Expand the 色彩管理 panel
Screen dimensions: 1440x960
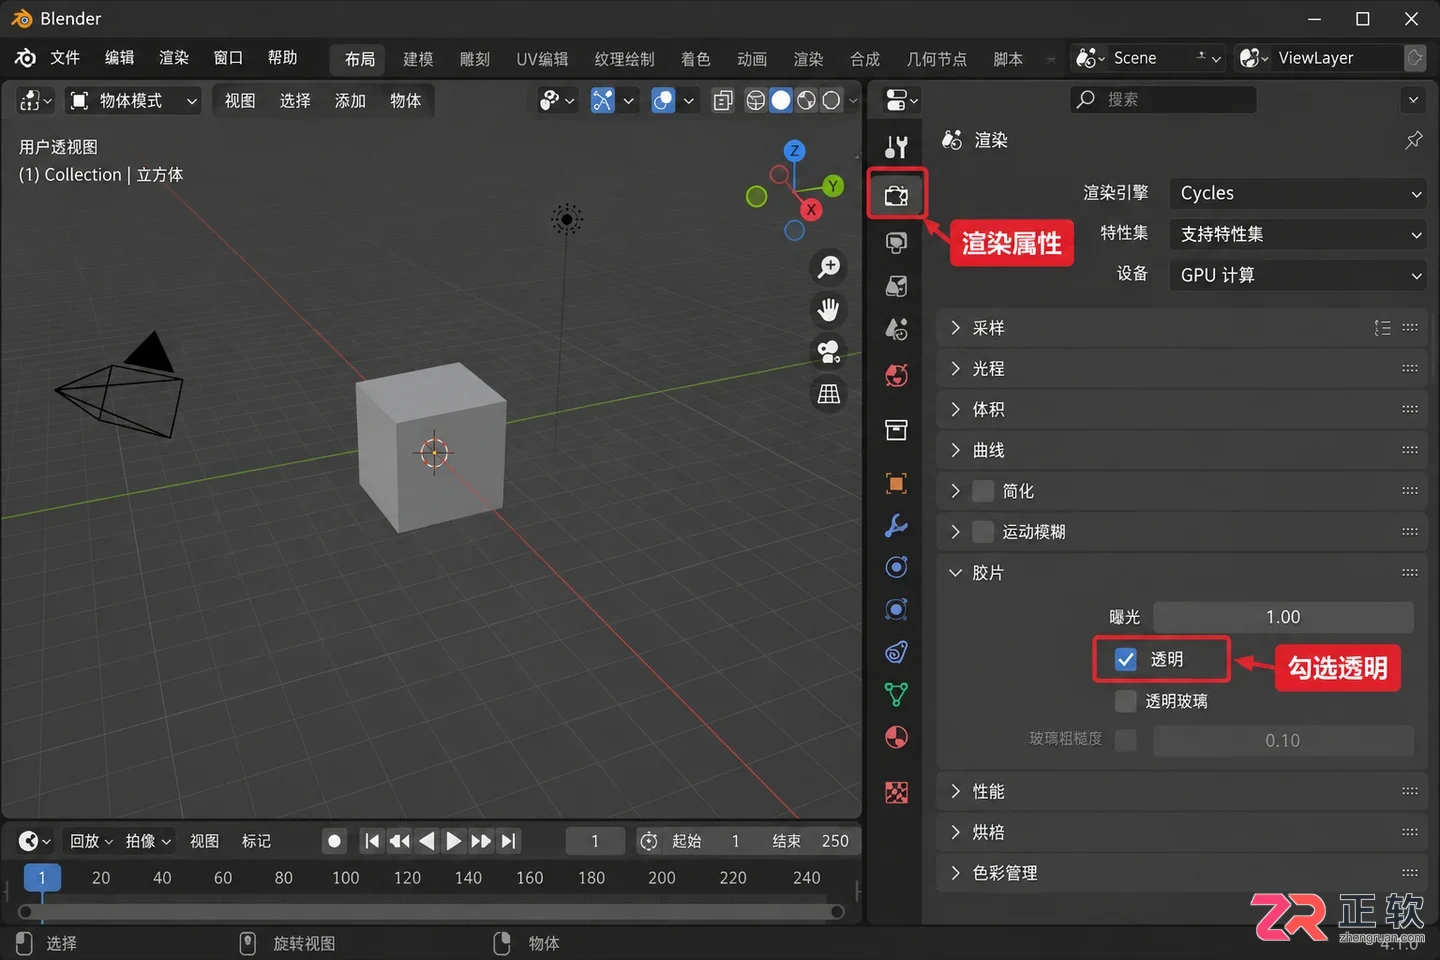pos(1180,873)
